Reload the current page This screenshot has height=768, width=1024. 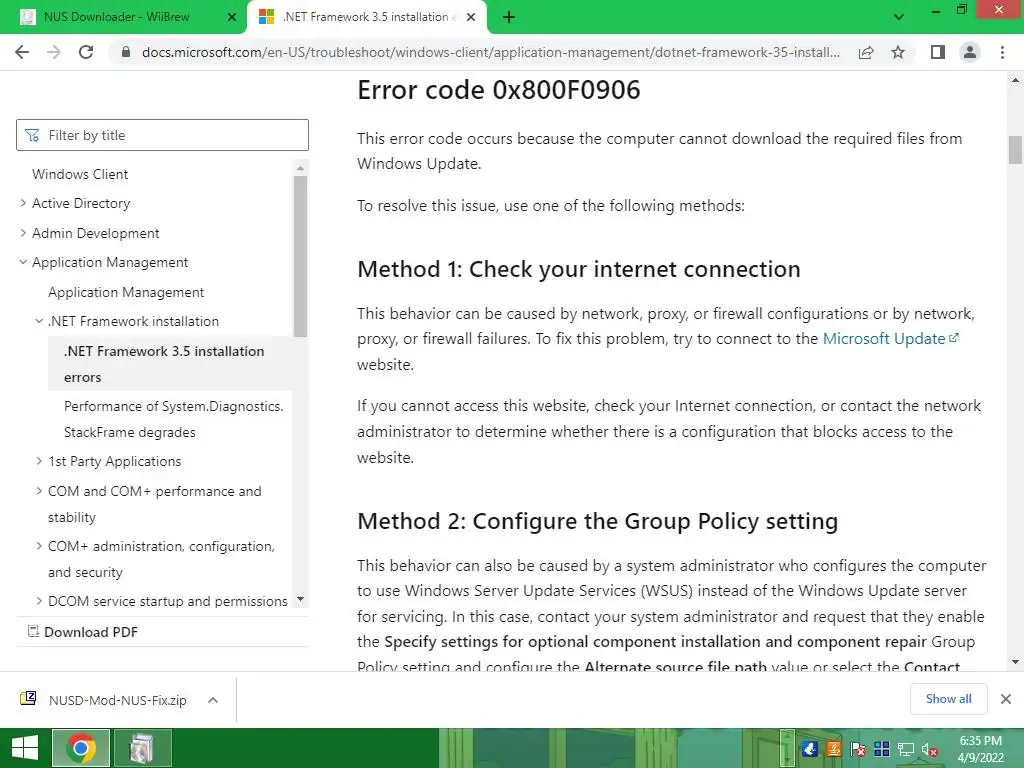click(x=86, y=52)
